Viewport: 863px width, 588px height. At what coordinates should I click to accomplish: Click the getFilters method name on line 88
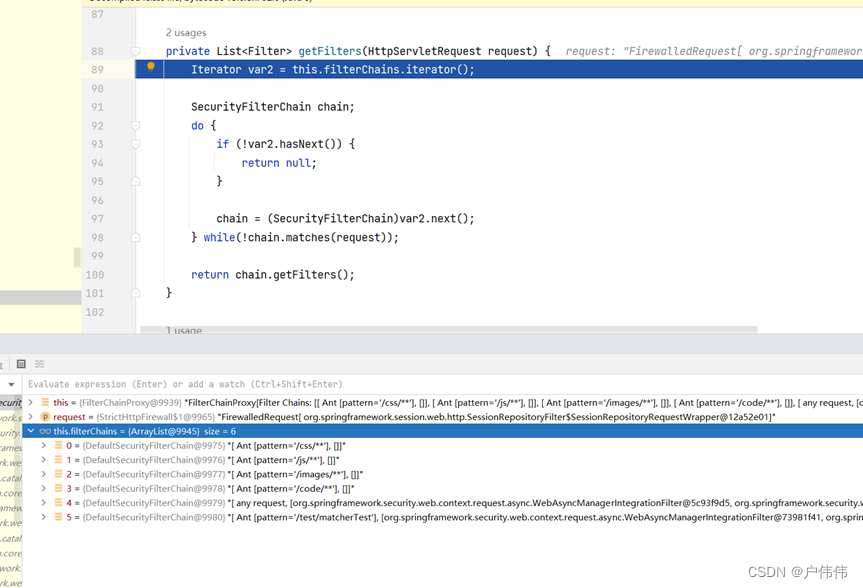coord(330,51)
